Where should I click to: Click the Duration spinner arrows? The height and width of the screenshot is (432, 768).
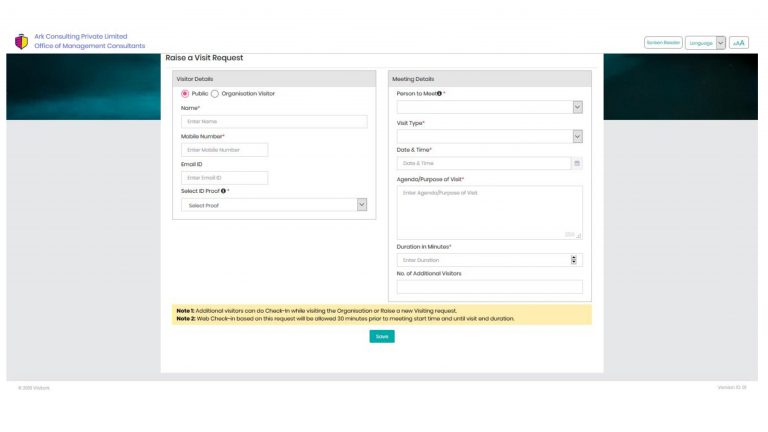pos(574,260)
